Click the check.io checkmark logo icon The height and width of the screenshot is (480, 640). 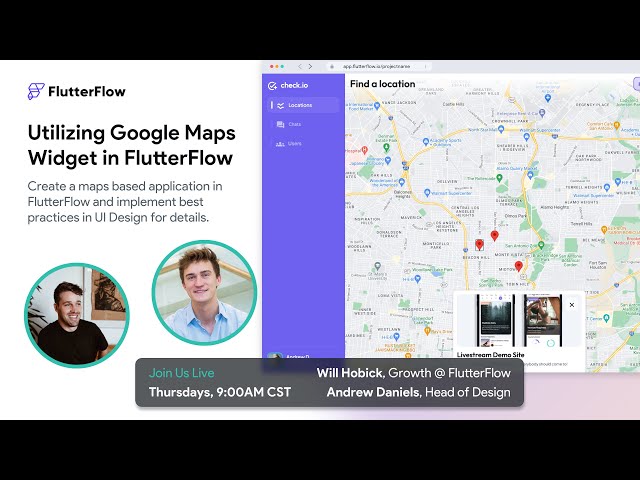click(272, 86)
